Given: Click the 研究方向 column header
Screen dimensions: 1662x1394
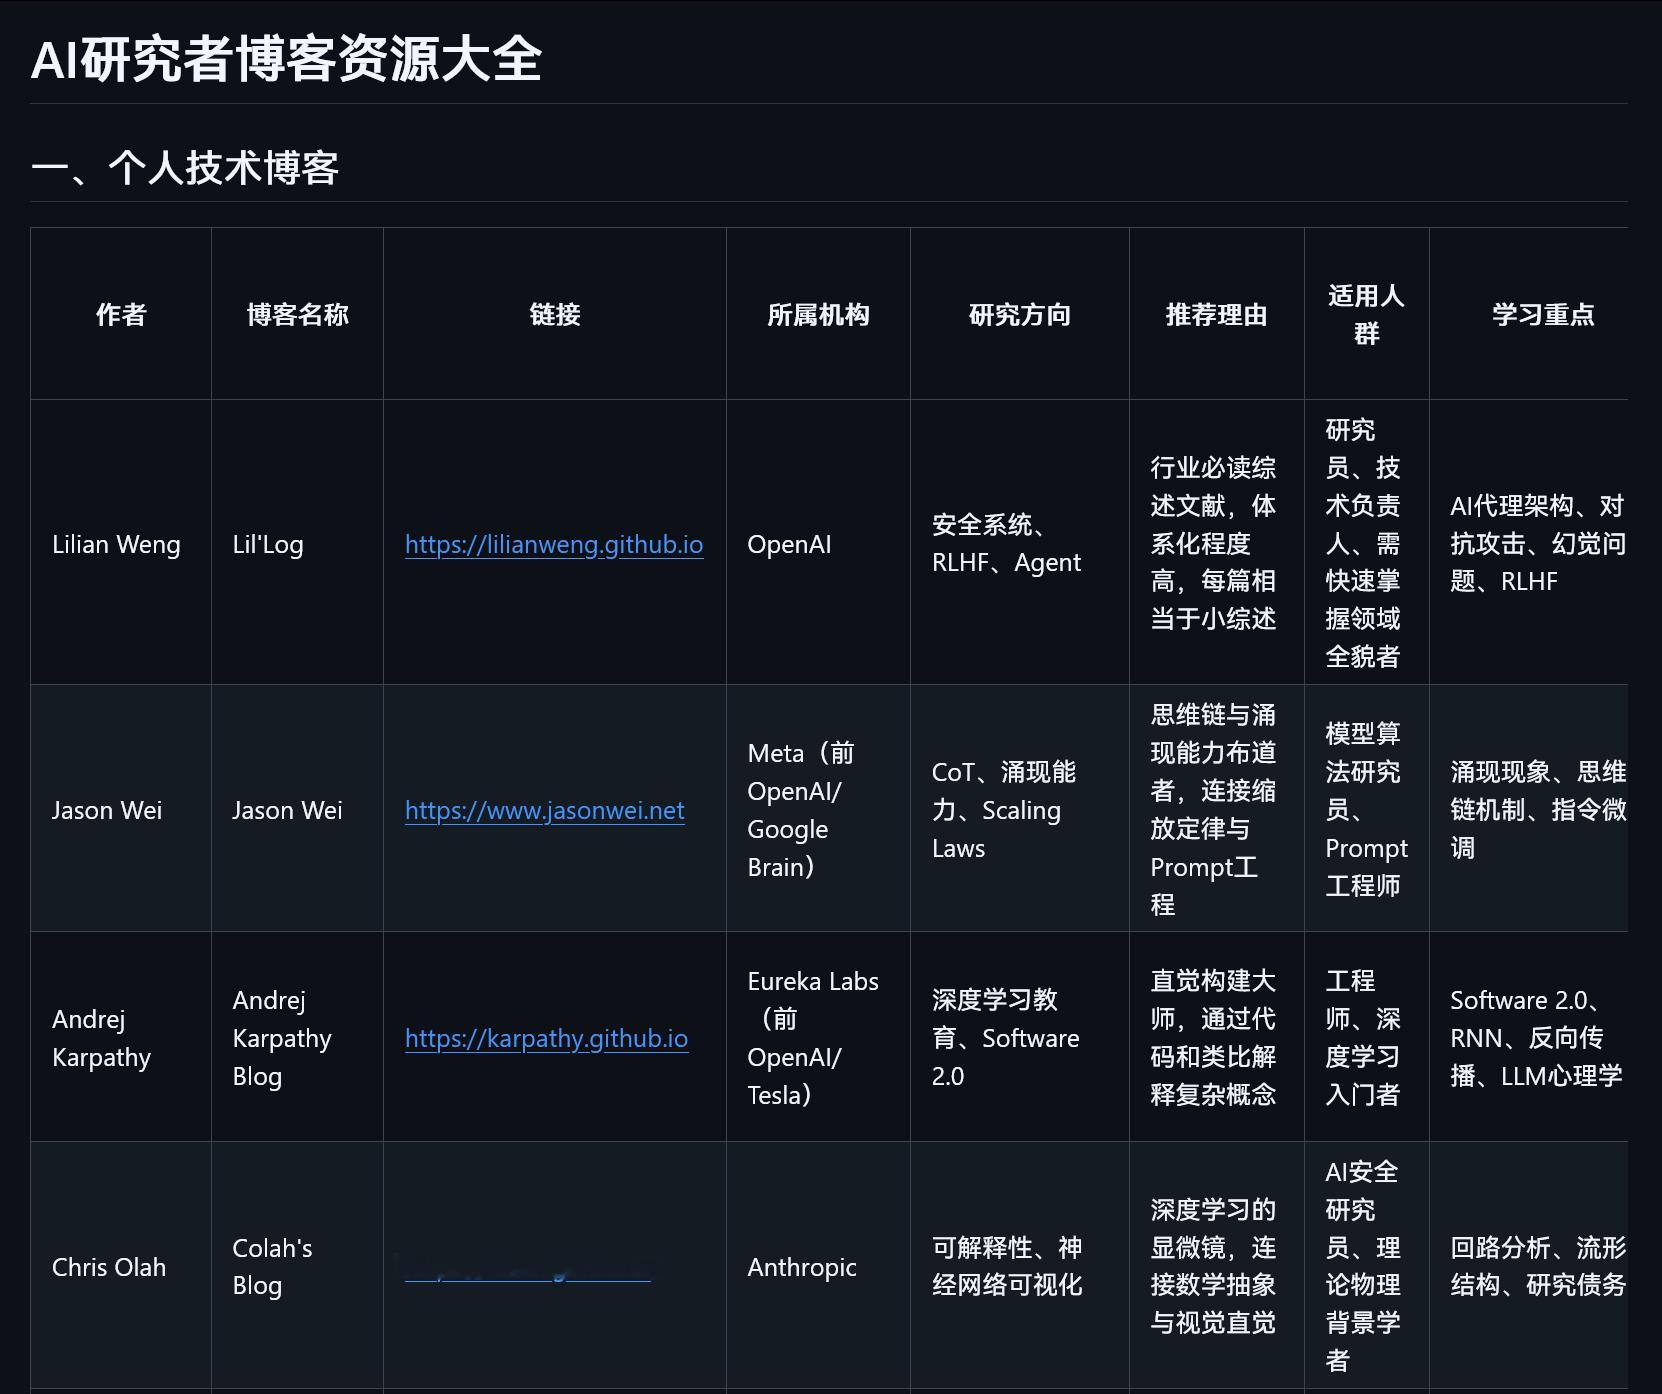Looking at the screenshot, I should [x=1019, y=314].
